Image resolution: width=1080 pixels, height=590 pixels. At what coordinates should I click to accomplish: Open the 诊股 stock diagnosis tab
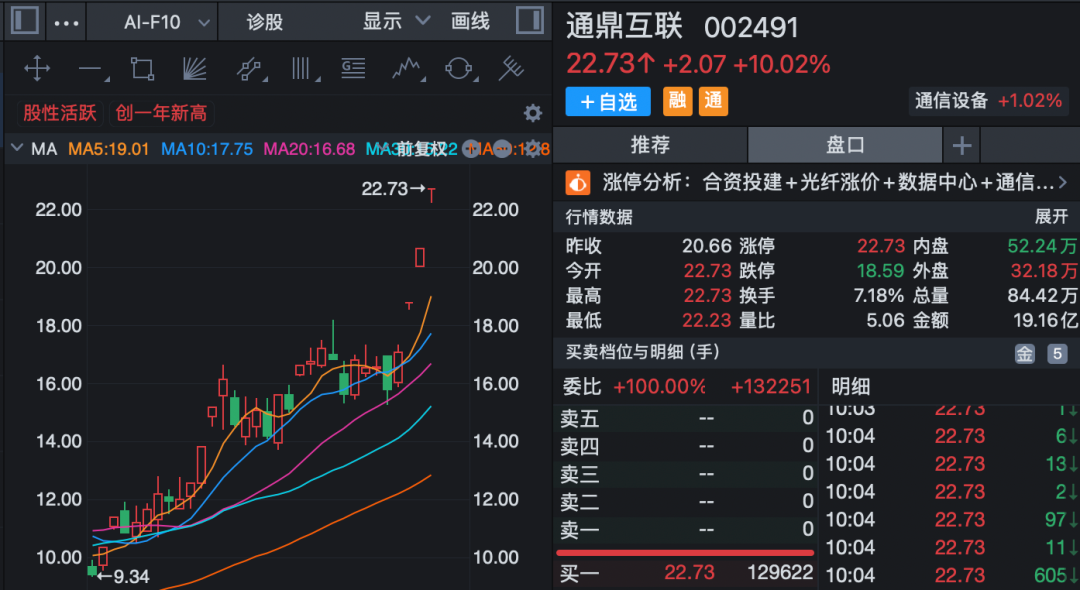click(265, 22)
